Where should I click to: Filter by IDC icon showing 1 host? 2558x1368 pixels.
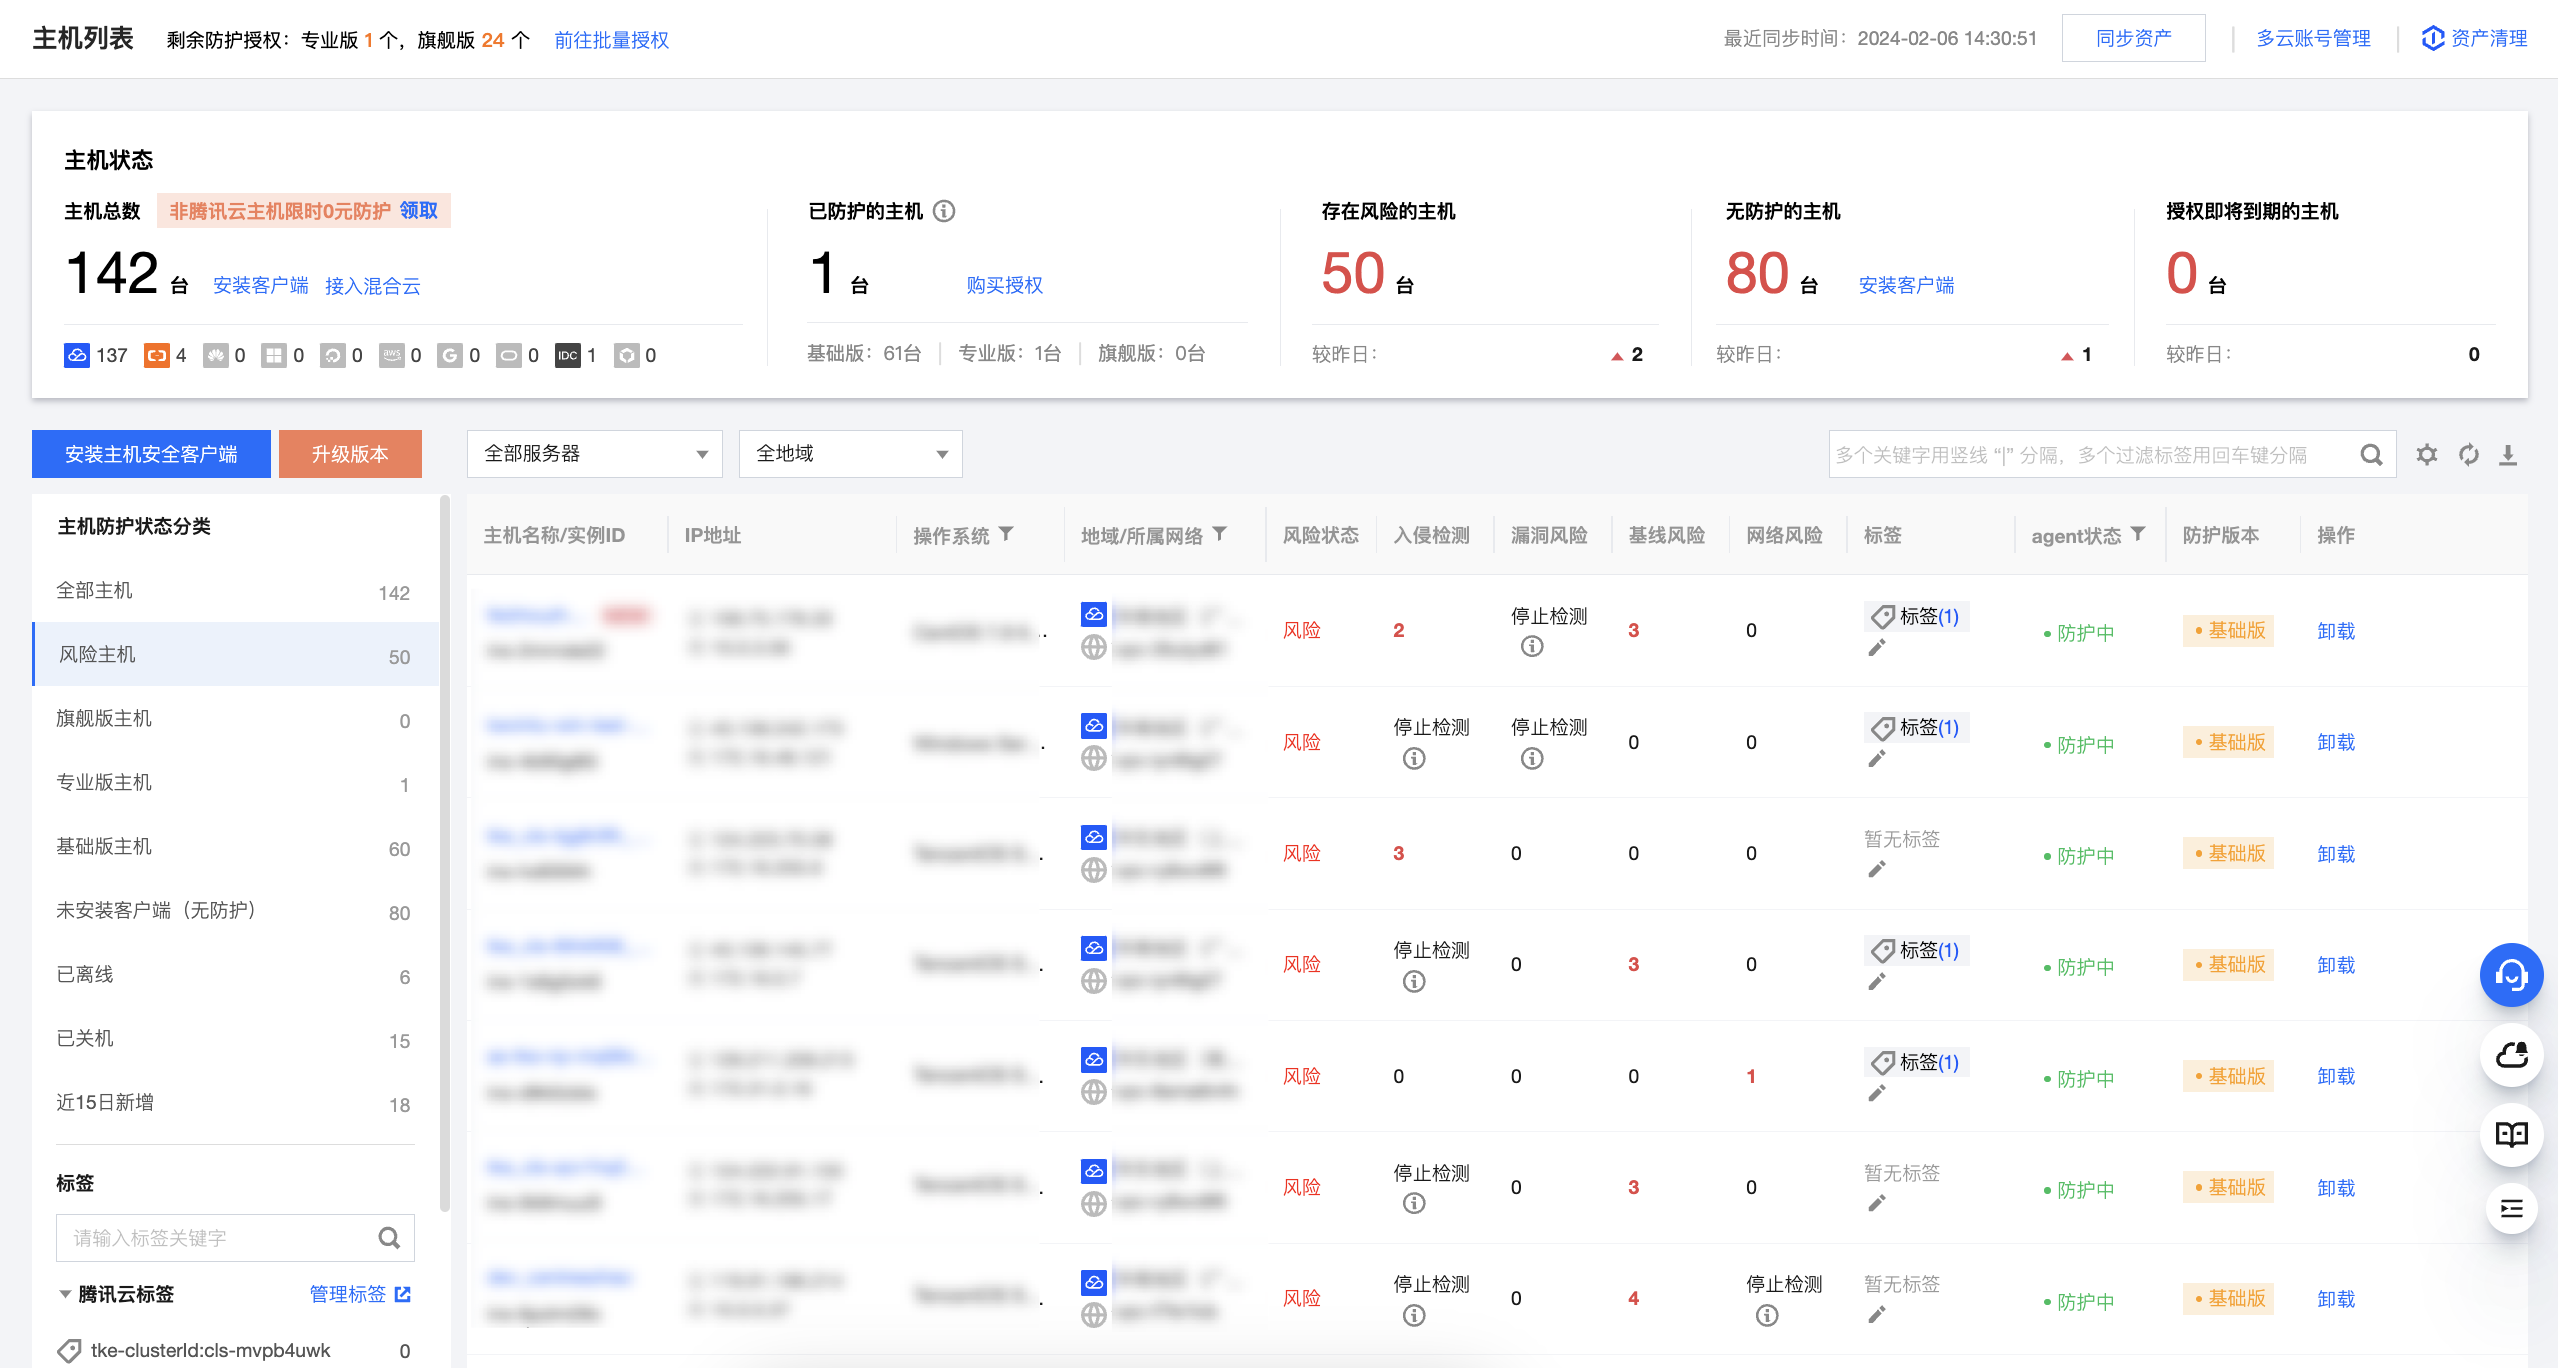pos(567,355)
